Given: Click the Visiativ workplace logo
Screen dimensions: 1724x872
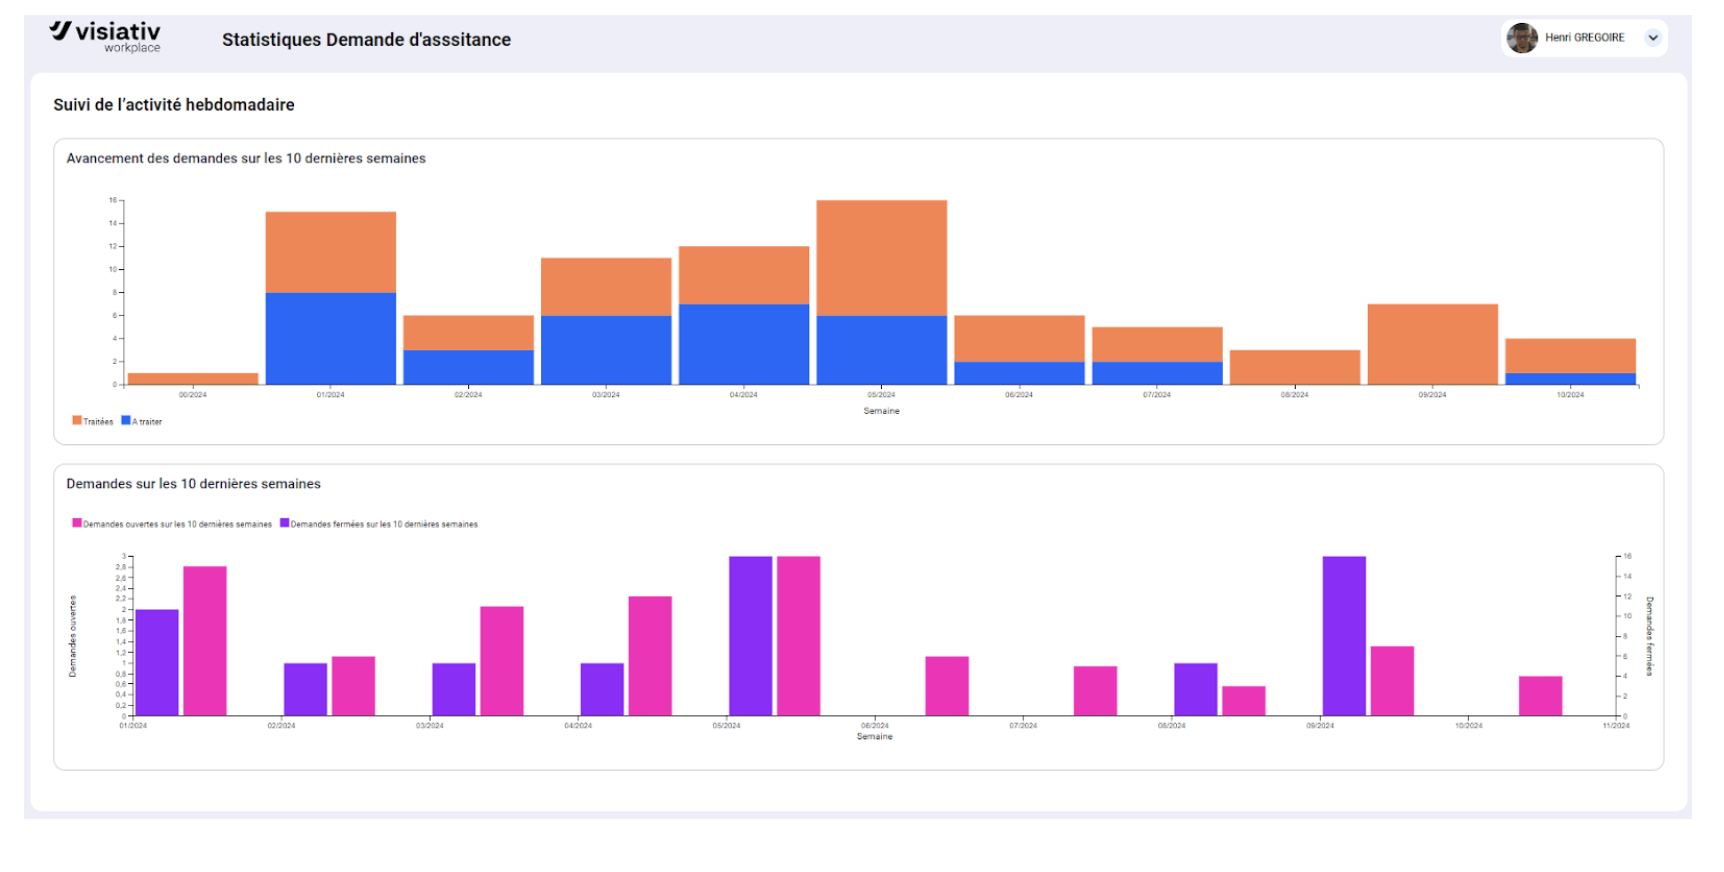Looking at the screenshot, I should click(106, 36).
